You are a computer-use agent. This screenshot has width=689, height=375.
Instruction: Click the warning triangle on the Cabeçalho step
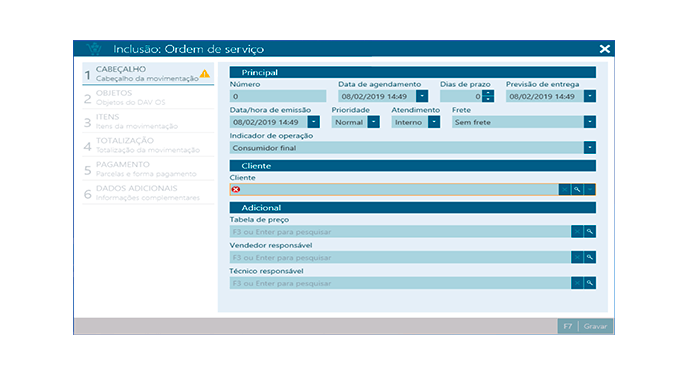[x=205, y=74]
